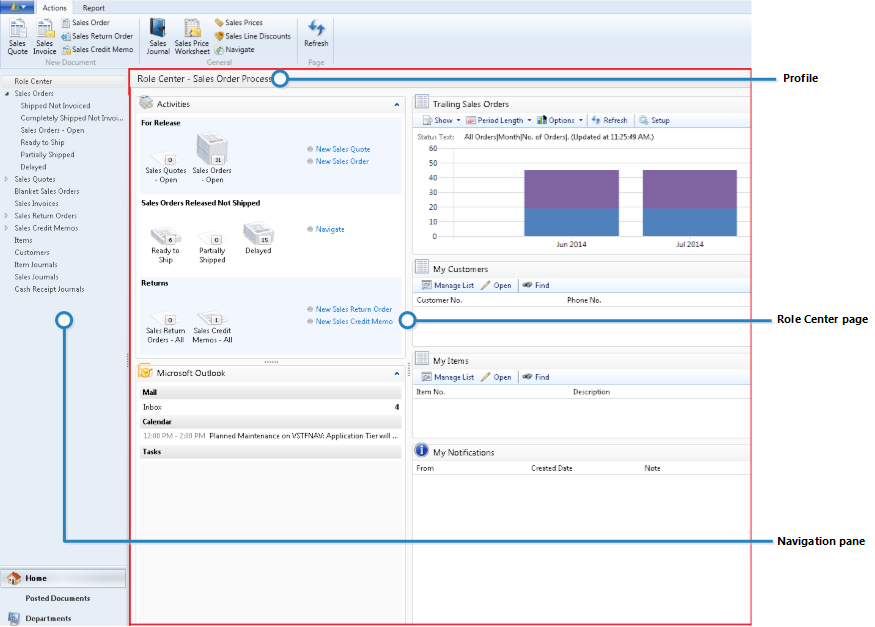The width and height of the screenshot is (875, 627).
Task: Expand the Sales Quotes tree node
Action: click(7, 178)
